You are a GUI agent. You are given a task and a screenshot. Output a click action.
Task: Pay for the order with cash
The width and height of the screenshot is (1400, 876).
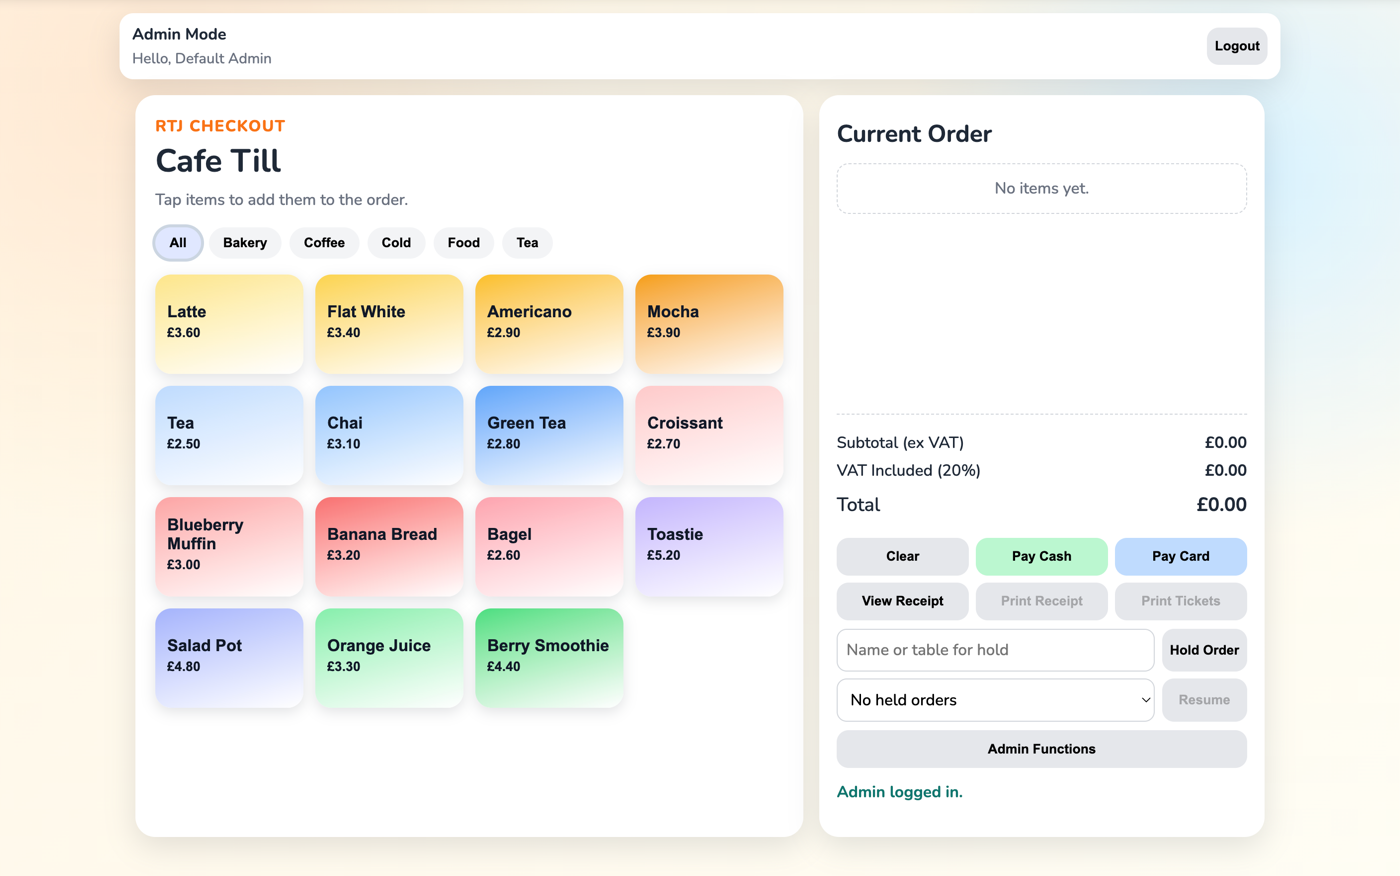point(1041,556)
